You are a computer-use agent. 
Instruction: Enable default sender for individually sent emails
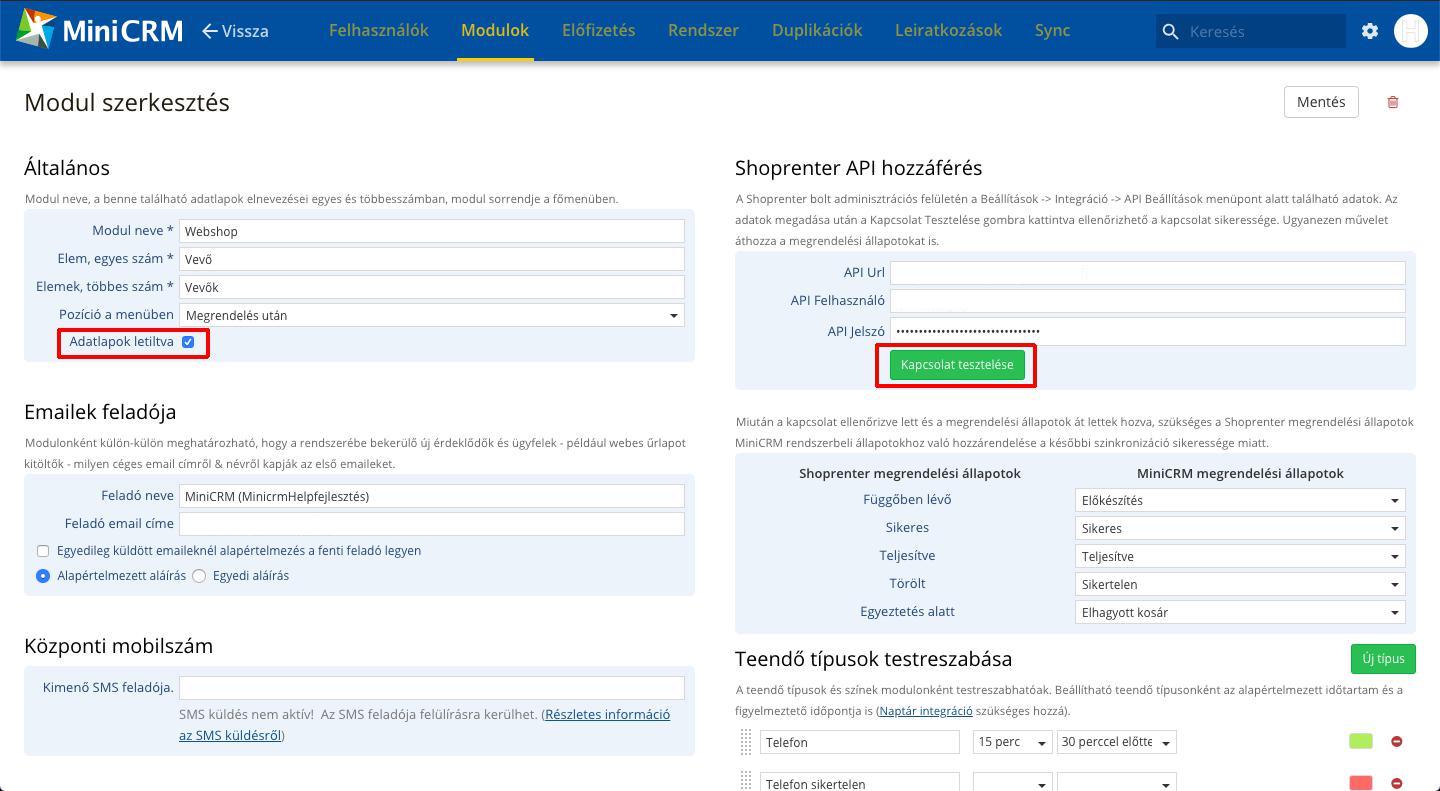point(43,551)
